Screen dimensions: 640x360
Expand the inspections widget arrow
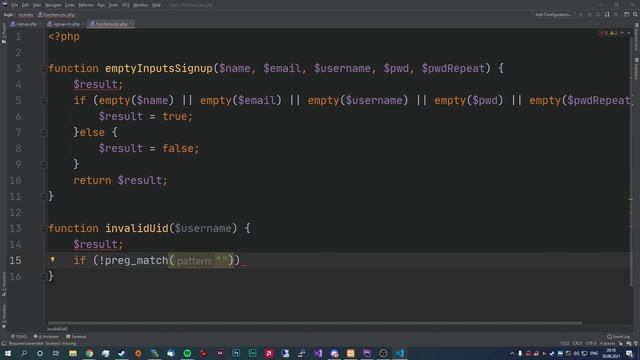coord(629,33)
